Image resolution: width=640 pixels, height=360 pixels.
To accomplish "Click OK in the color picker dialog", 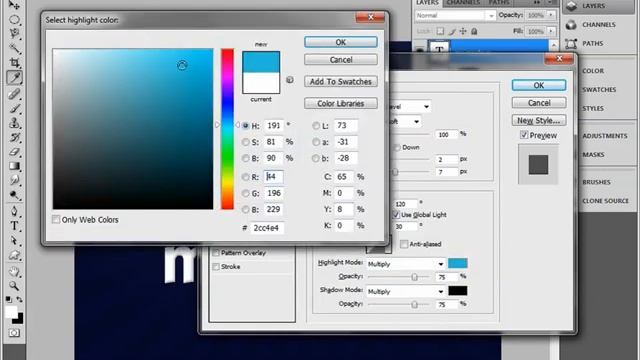I will point(341,42).
